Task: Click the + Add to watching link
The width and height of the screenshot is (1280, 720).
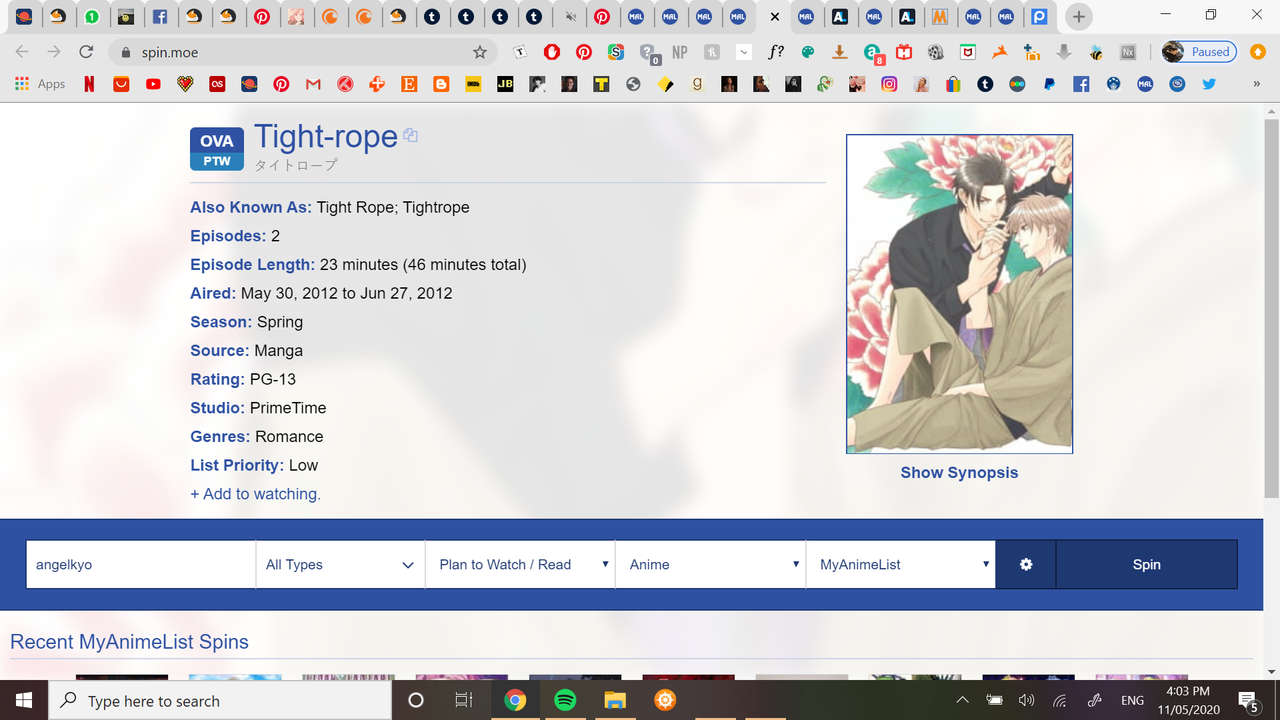Action: [255, 494]
